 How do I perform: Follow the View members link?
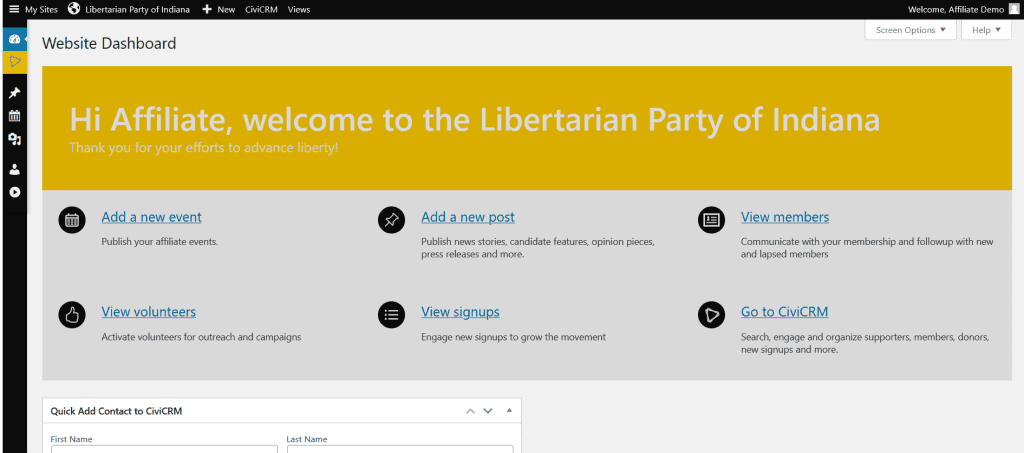pos(784,217)
